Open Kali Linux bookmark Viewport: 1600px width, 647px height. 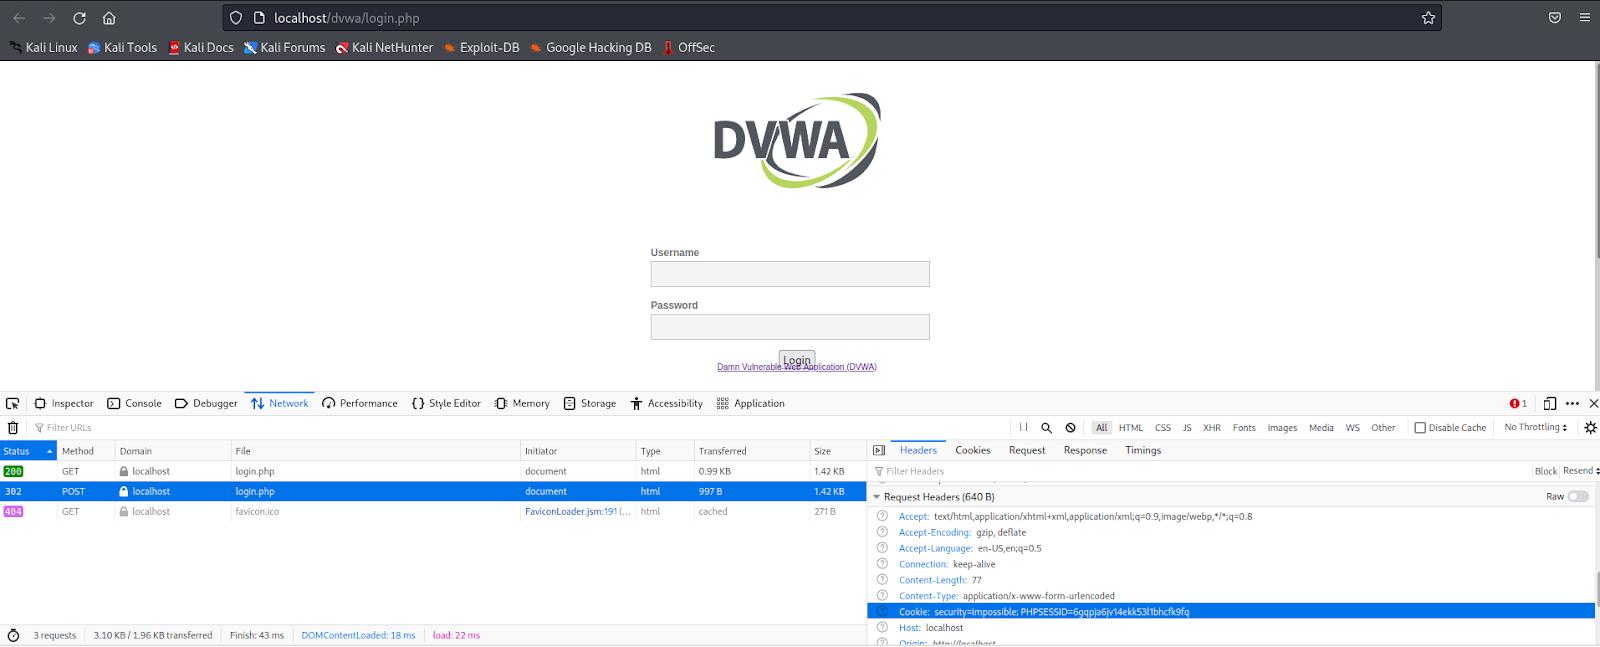(43, 47)
